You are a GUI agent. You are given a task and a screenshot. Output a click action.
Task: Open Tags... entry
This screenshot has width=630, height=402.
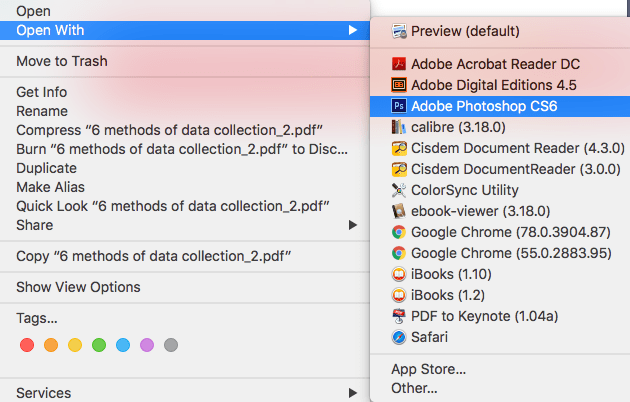tap(185, 318)
